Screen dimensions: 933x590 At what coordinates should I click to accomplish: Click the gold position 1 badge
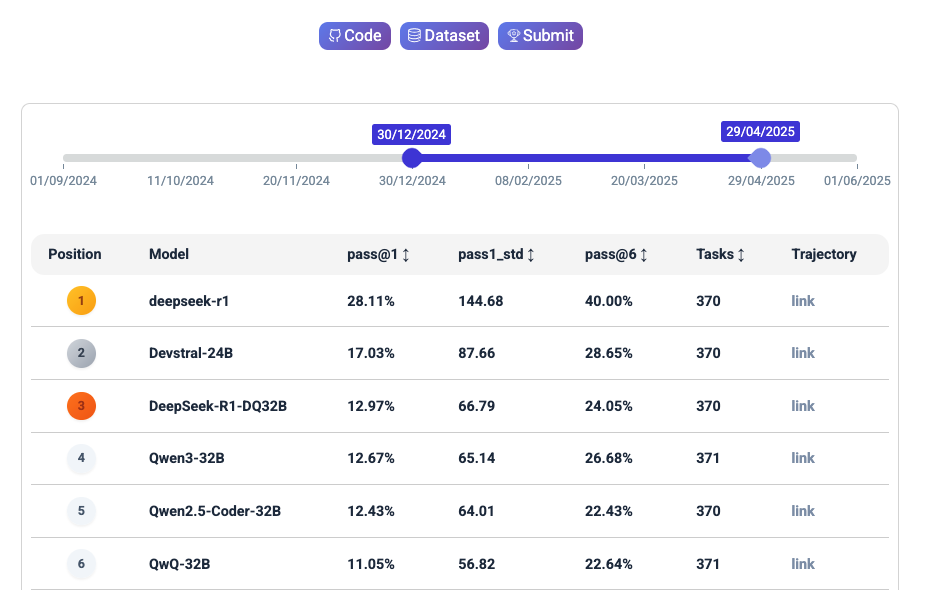pyautogui.click(x=81, y=301)
